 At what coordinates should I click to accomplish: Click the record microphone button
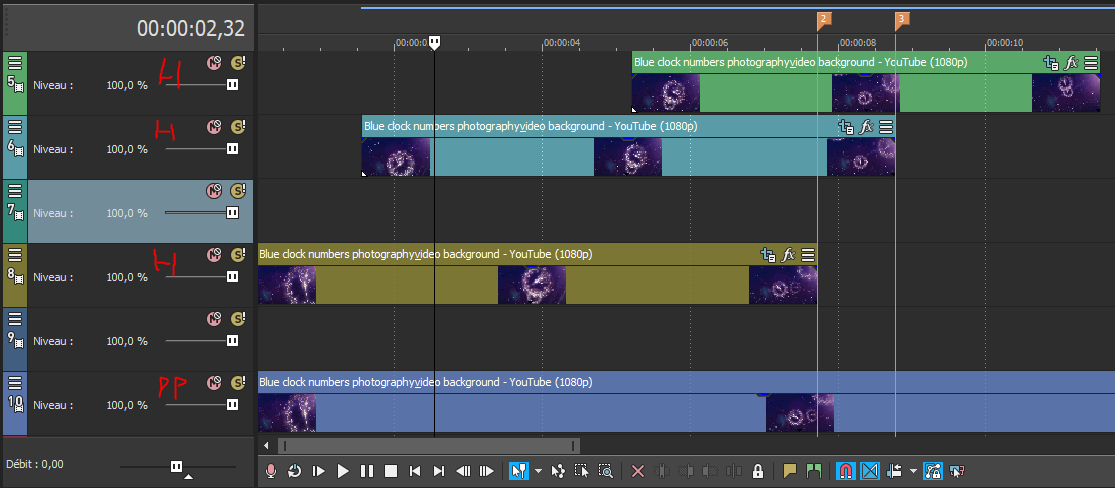[x=271, y=471]
